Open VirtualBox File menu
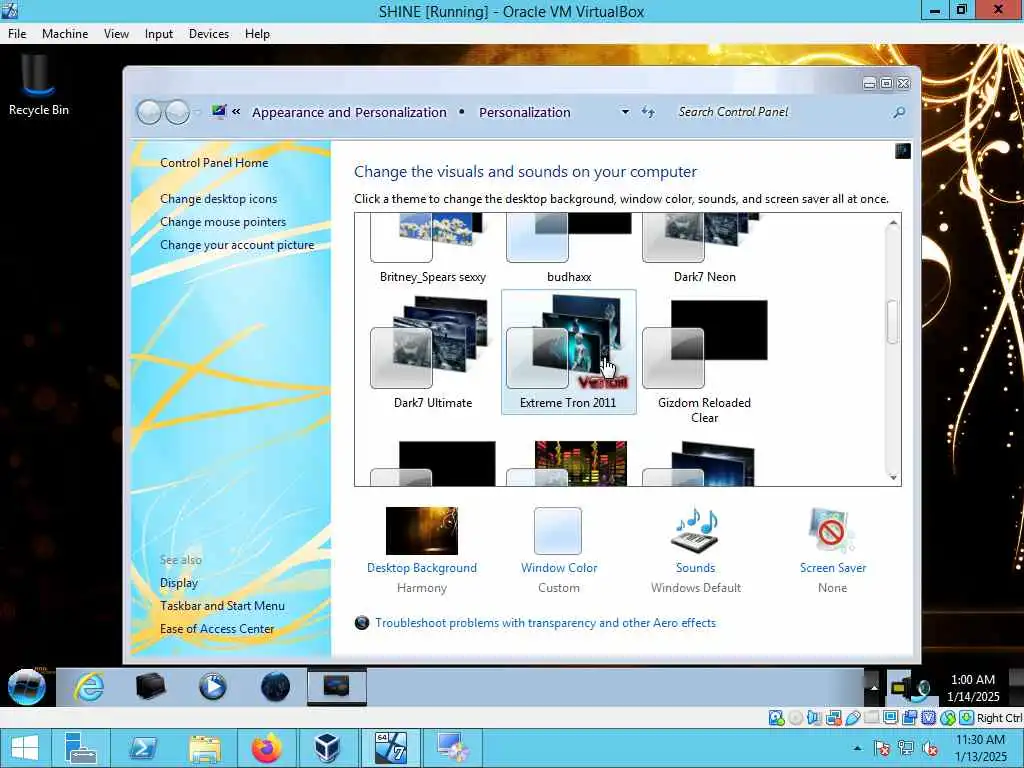This screenshot has height=768, width=1024. pos(17,34)
